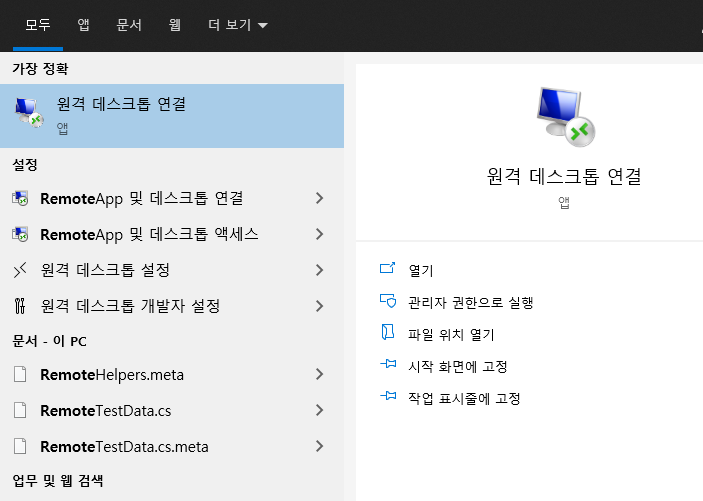Click 열기 to open the app
The width and height of the screenshot is (703, 501).
coord(421,270)
